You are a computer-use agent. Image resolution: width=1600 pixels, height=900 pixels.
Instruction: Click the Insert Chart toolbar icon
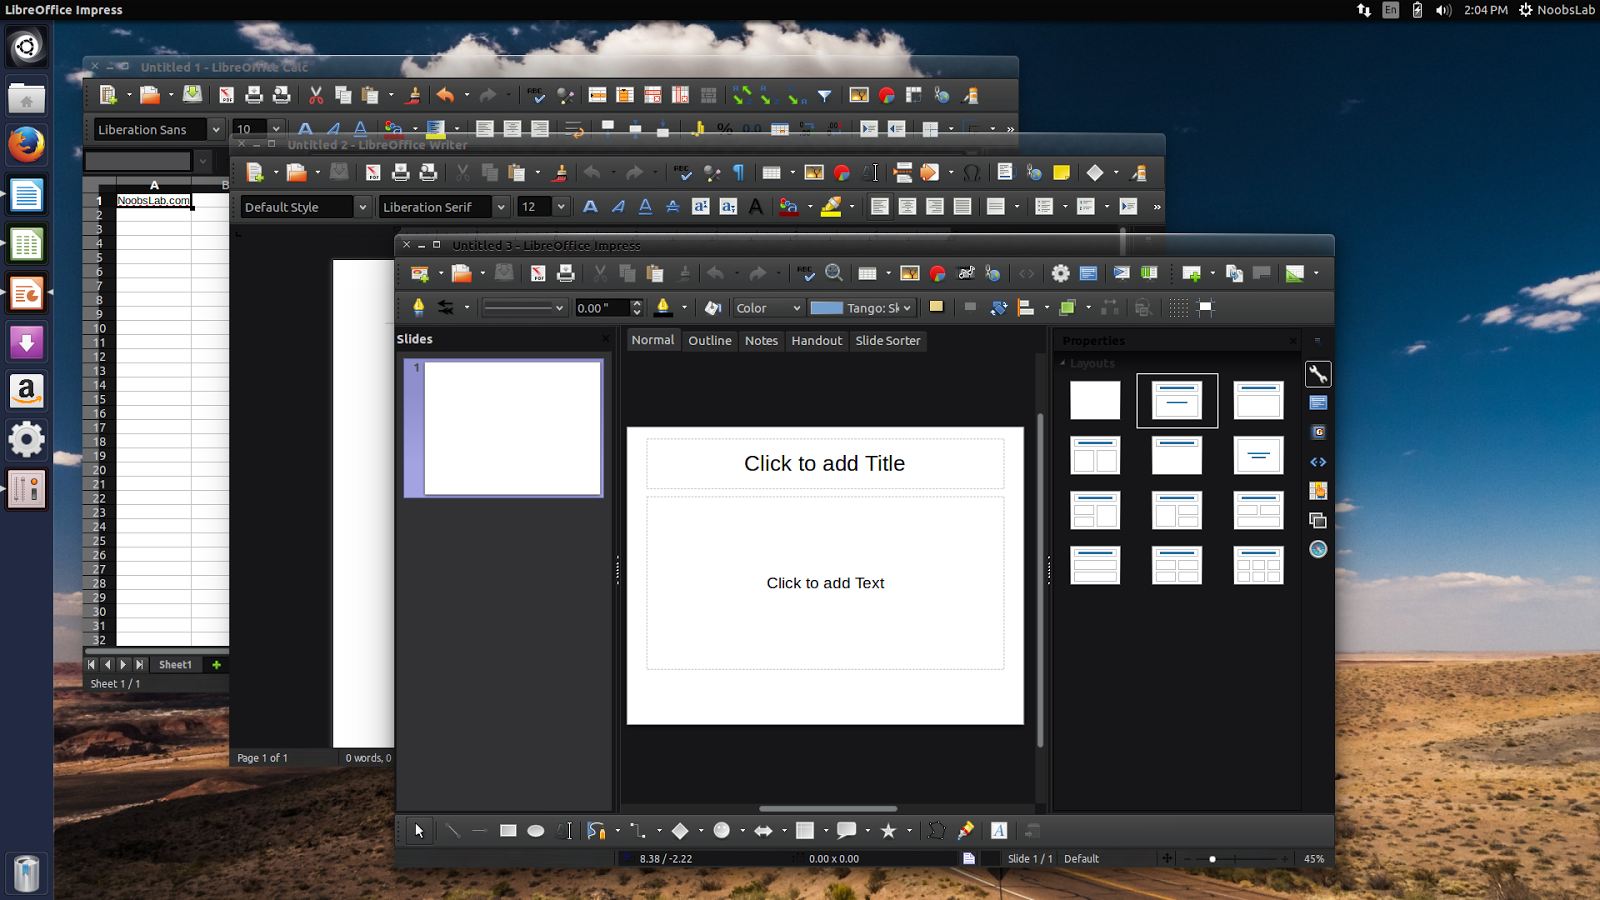click(937, 273)
